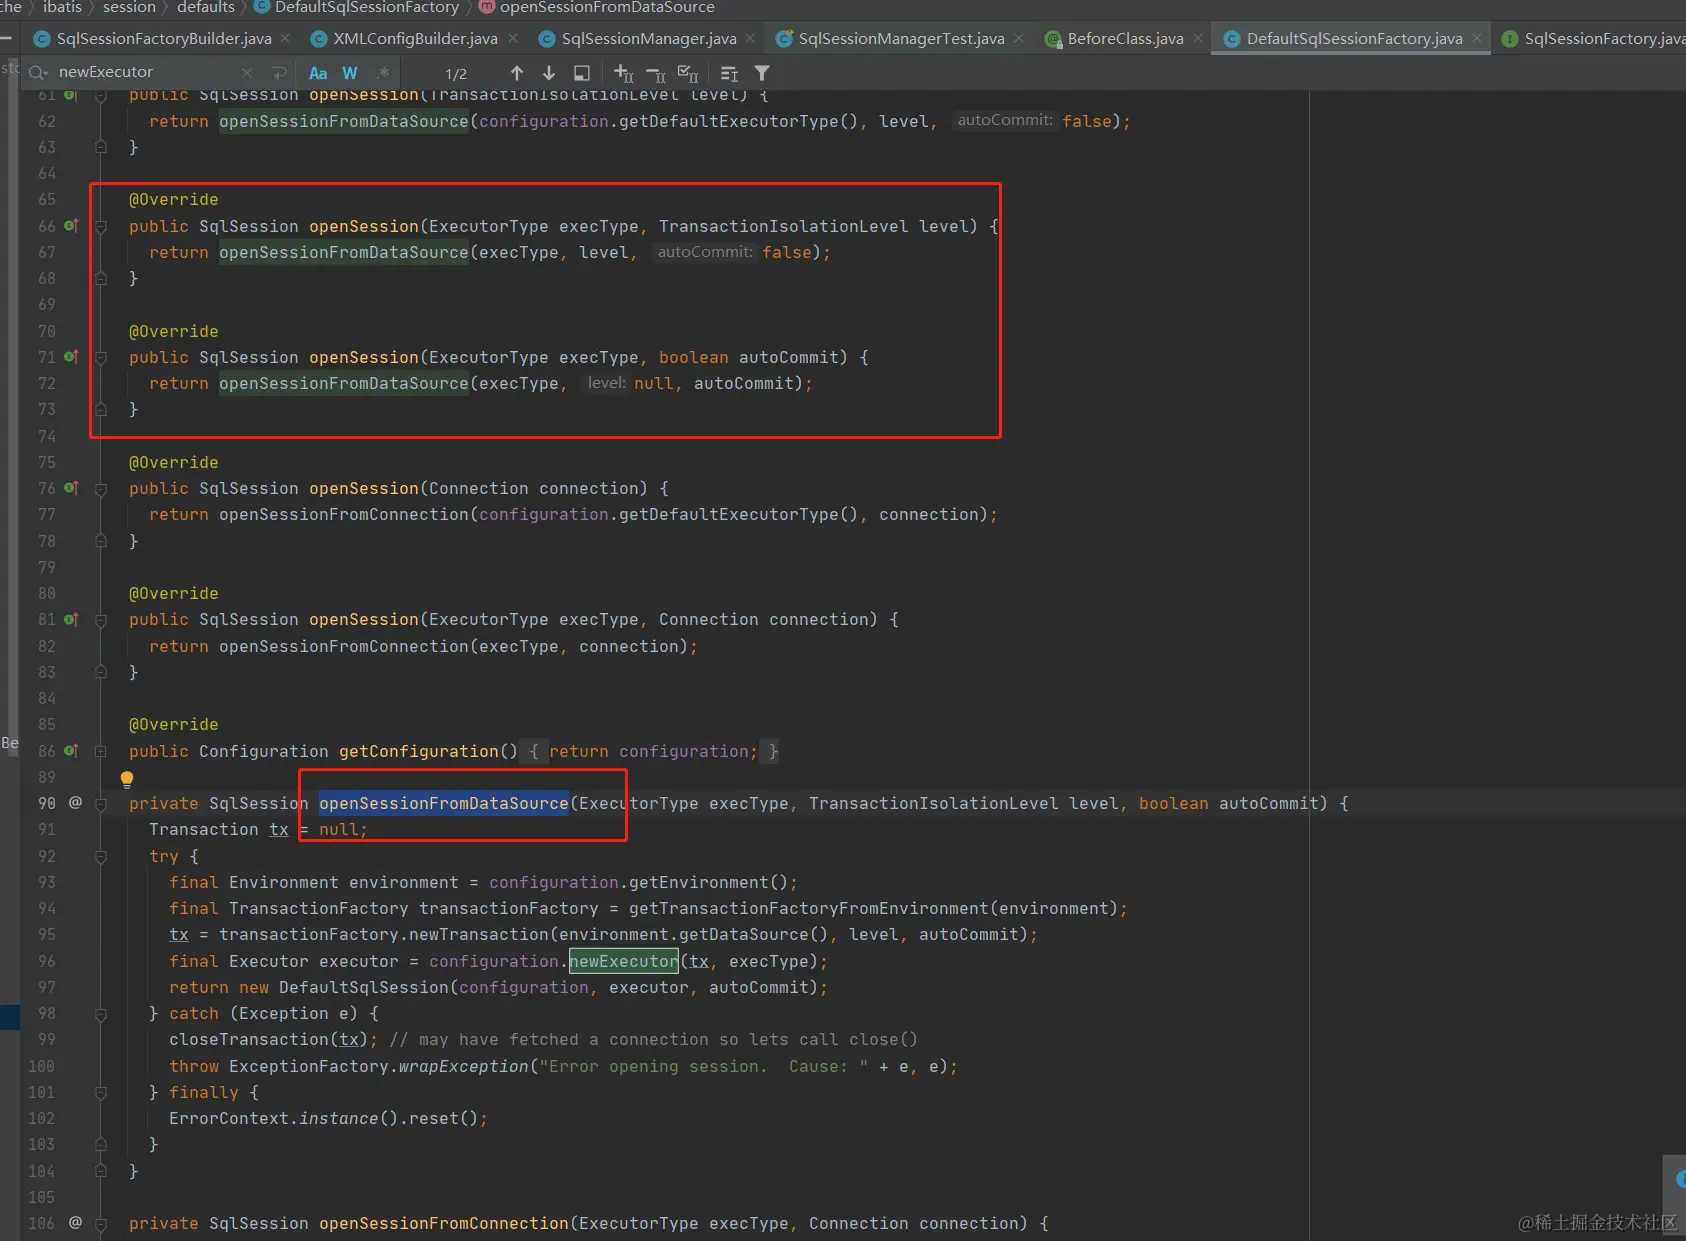Image resolution: width=1686 pixels, height=1241 pixels.
Task: Add selection for next occurrence
Action: (x=624, y=73)
